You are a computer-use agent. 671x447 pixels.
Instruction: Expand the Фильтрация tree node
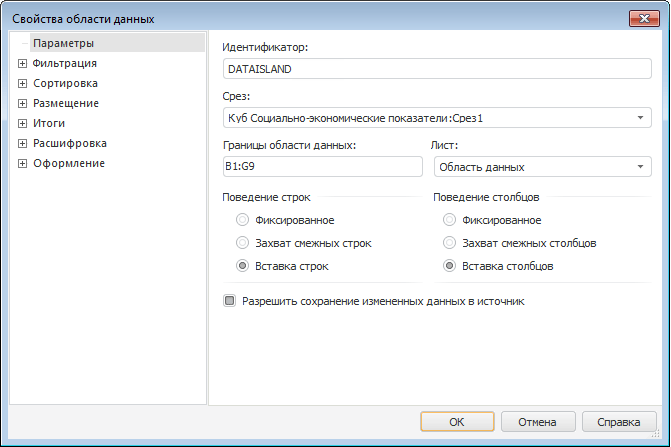point(22,64)
